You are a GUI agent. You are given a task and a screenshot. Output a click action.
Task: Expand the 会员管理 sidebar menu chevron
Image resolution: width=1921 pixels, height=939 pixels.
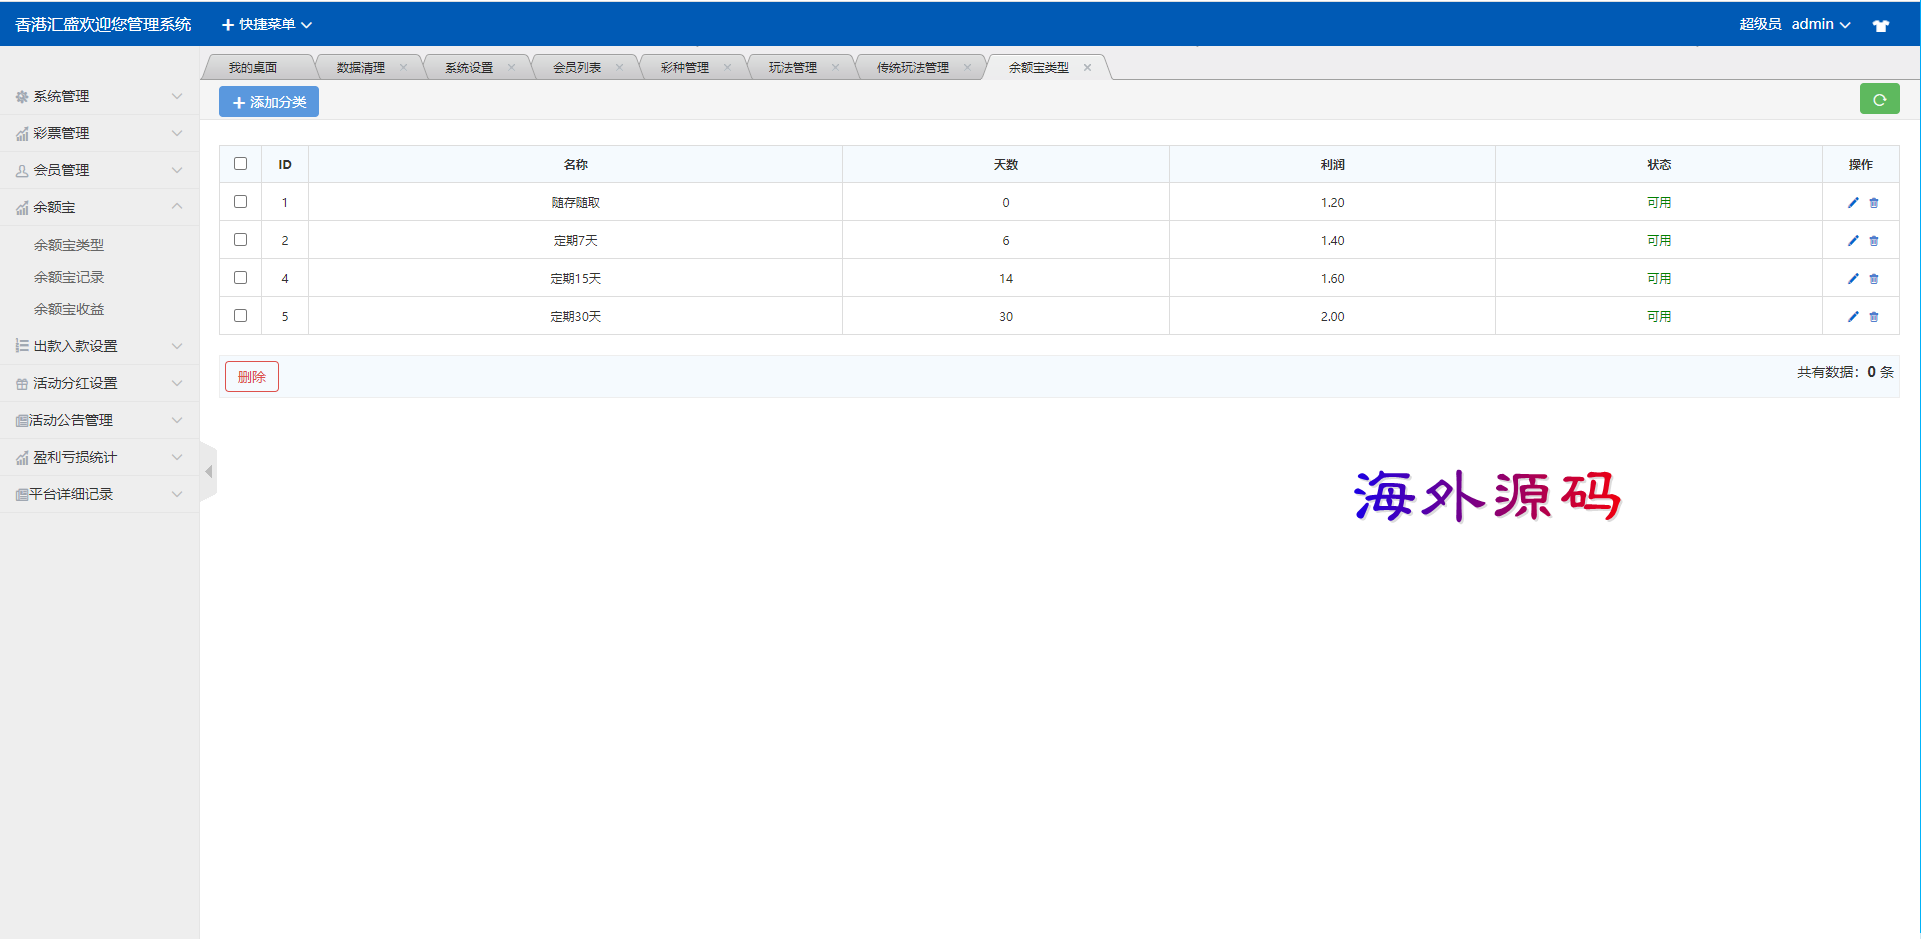point(177,171)
